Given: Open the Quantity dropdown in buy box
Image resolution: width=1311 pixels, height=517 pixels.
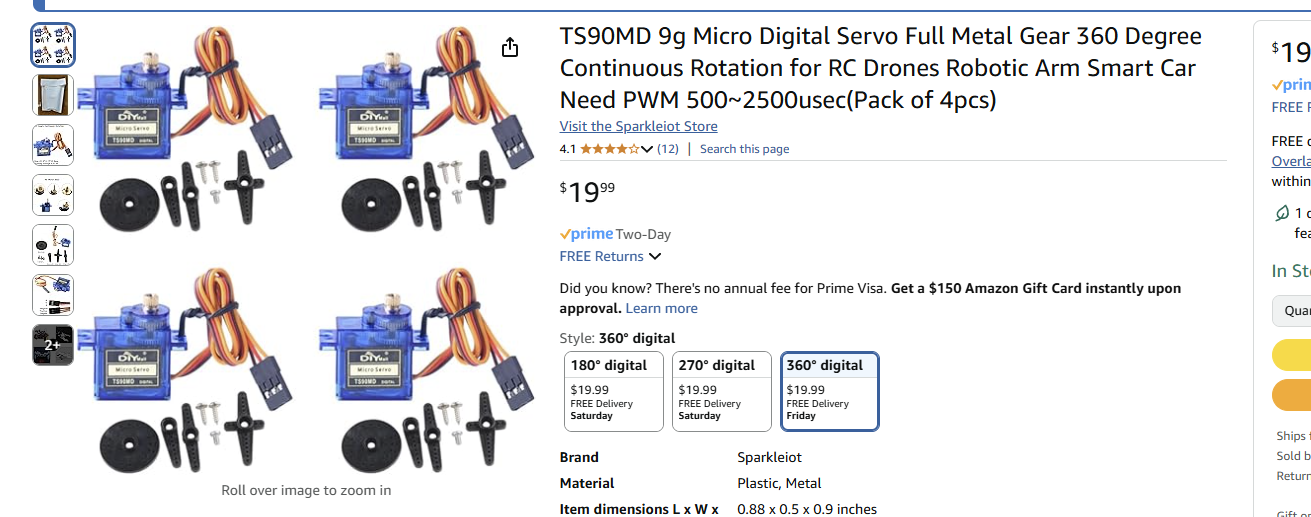Looking at the screenshot, I should [1291, 311].
